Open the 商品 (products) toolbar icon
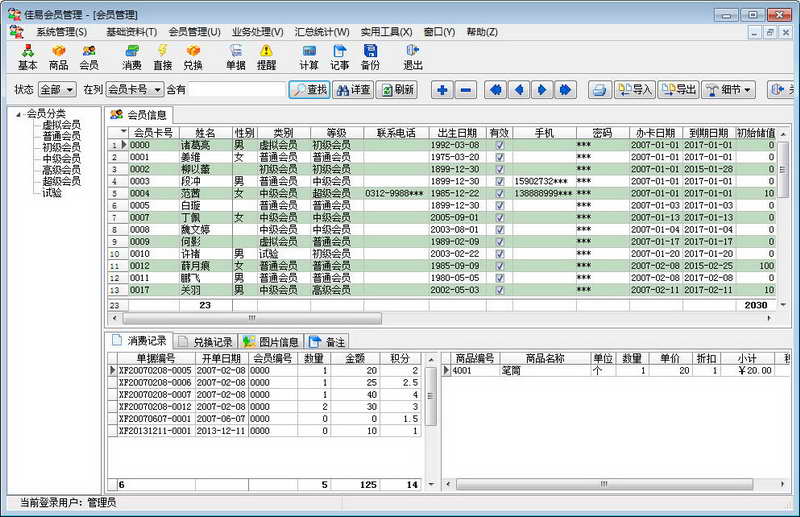Image resolution: width=800 pixels, height=517 pixels. [59, 56]
